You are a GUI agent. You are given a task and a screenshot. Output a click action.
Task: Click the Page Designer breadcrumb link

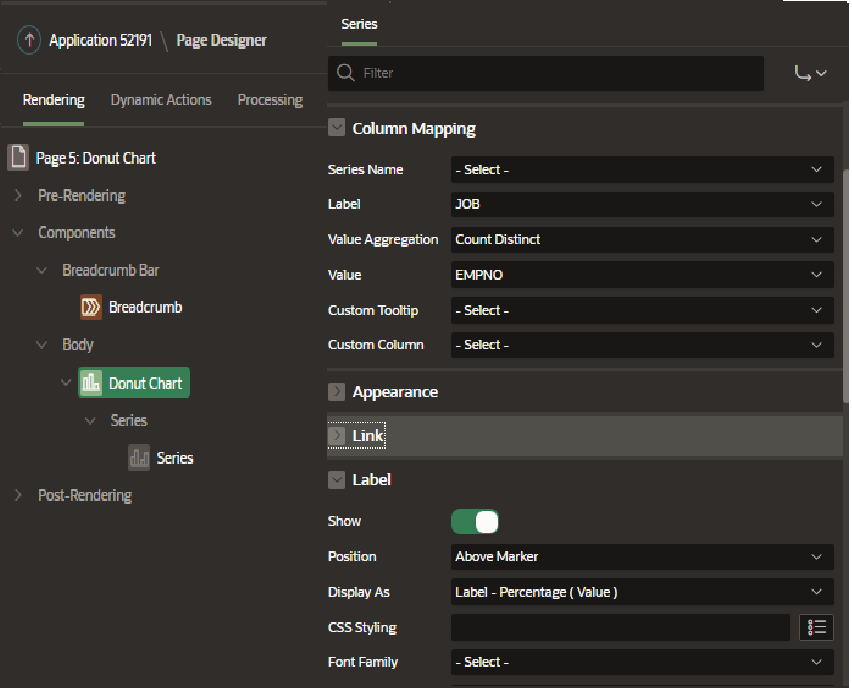point(221,41)
